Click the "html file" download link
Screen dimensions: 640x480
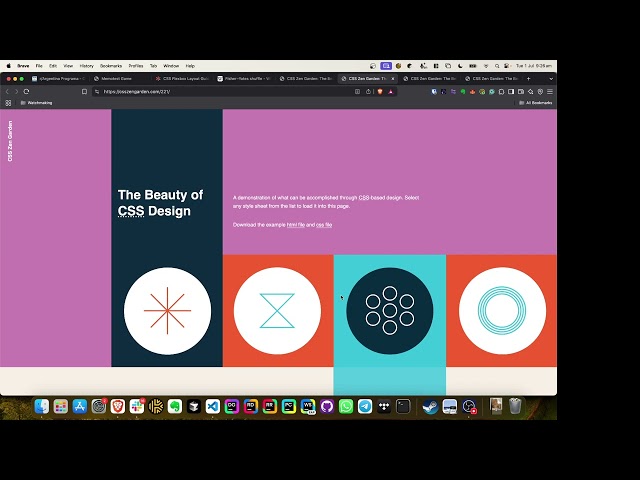pyautogui.click(x=295, y=225)
